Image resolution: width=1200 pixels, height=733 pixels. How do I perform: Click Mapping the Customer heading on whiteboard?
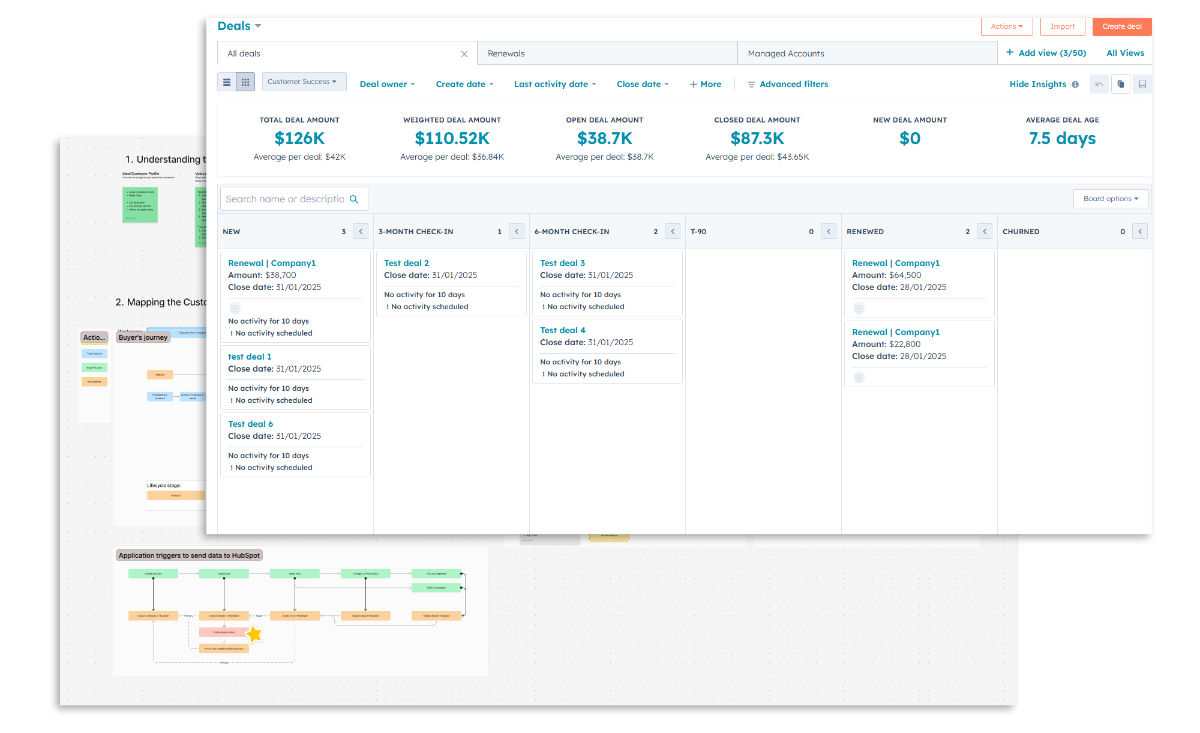coord(160,302)
